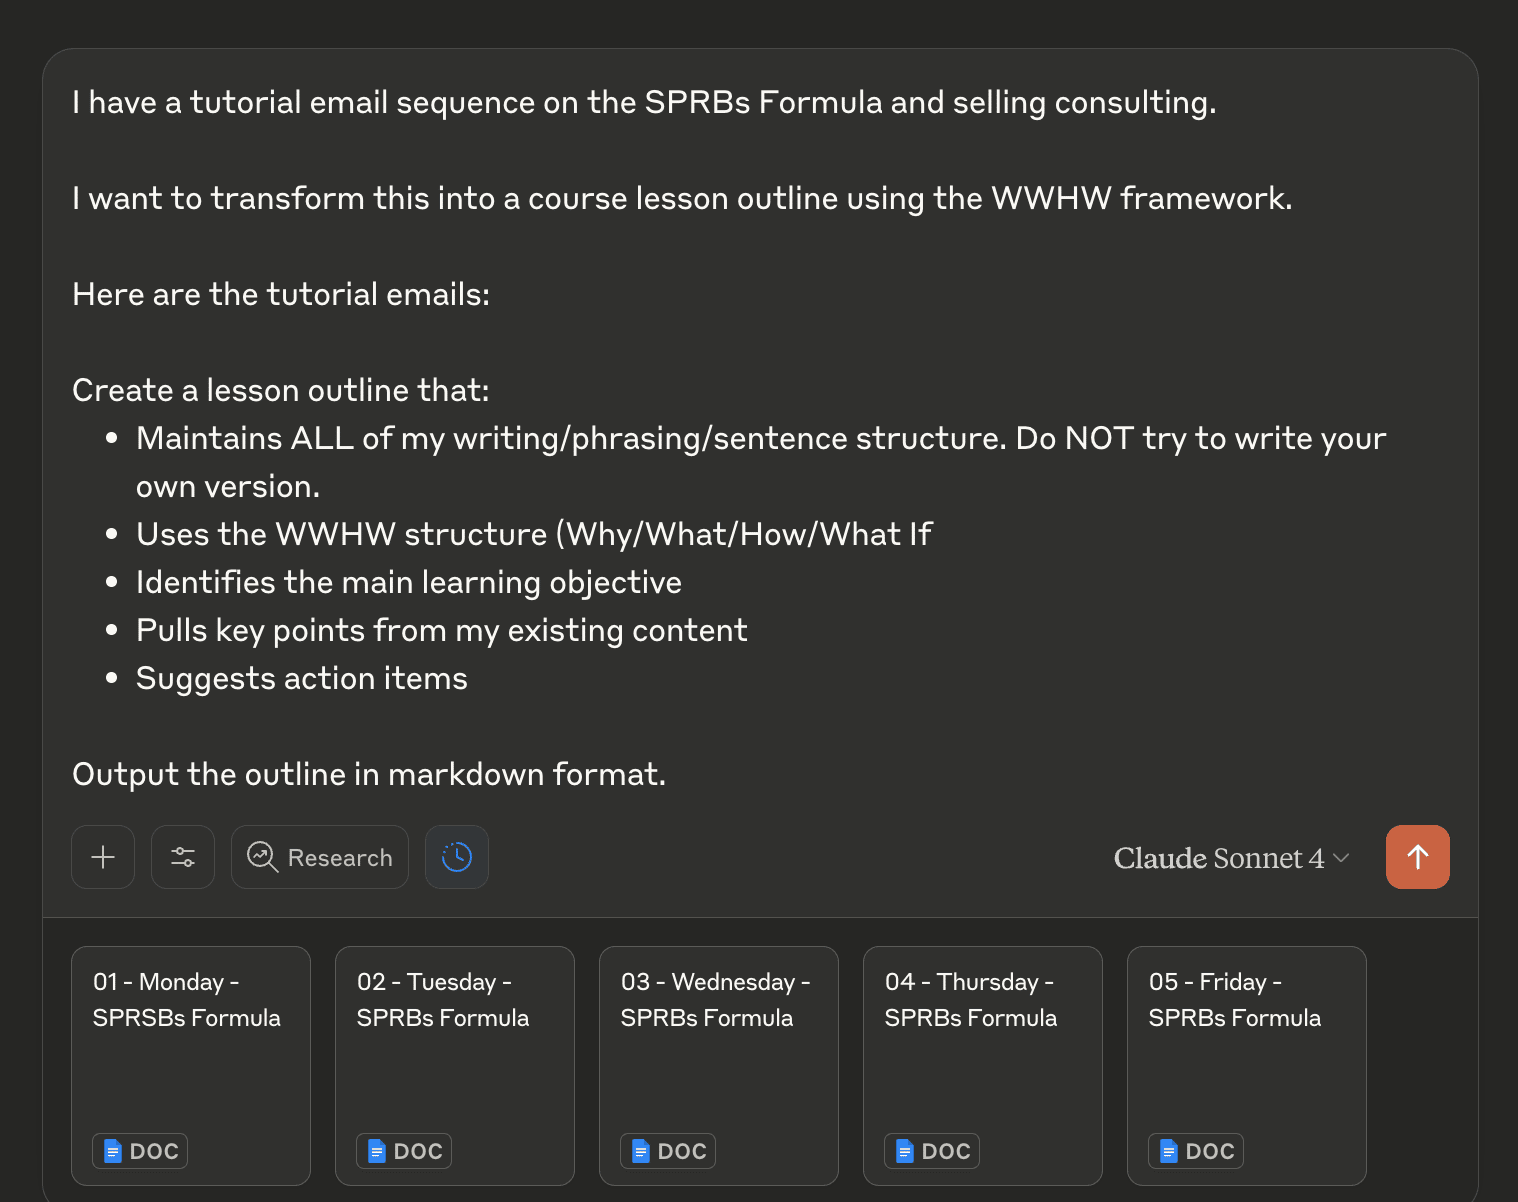This screenshot has width=1518, height=1202.
Task: Open the 01 - Monday SPRSBs Formula attachment
Action: click(191, 1066)
